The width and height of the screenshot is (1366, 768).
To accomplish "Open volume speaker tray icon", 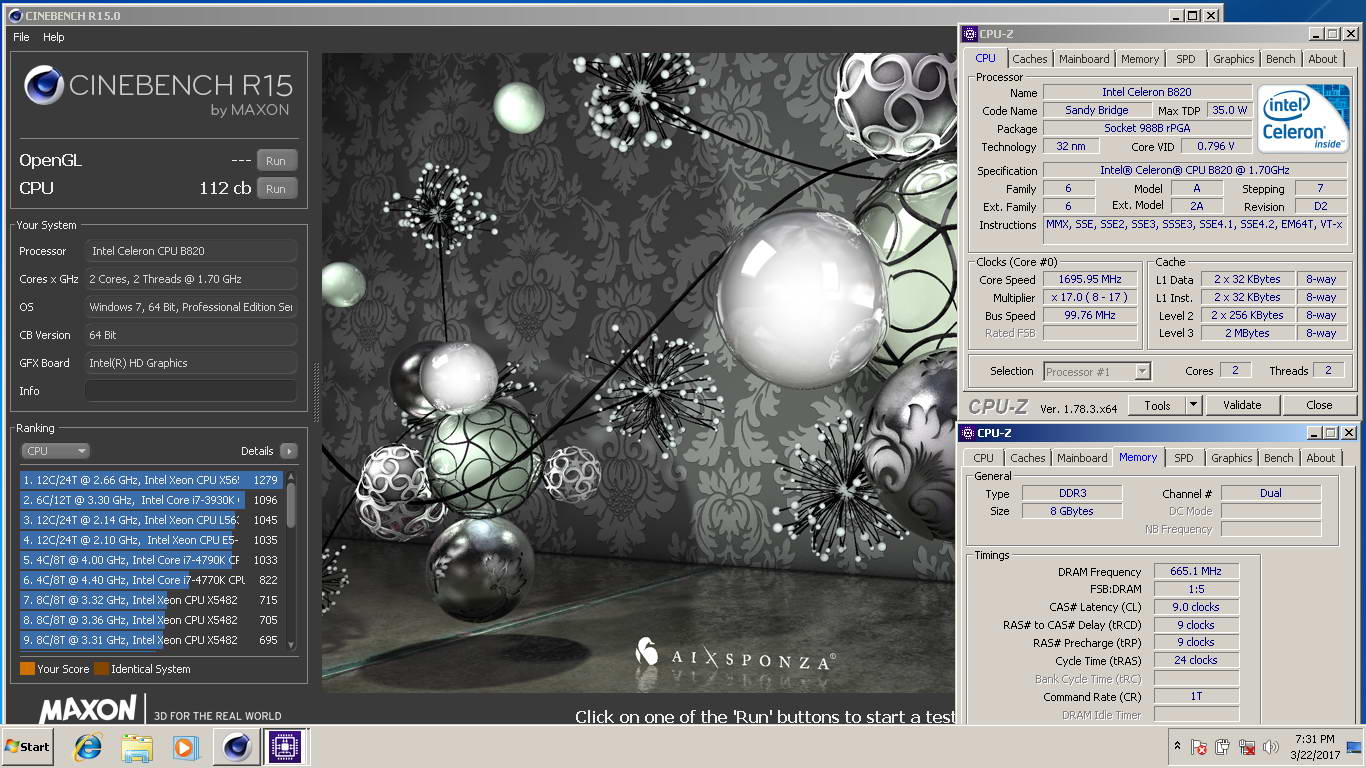I will pyautogui.click(x=1271, y=747).
